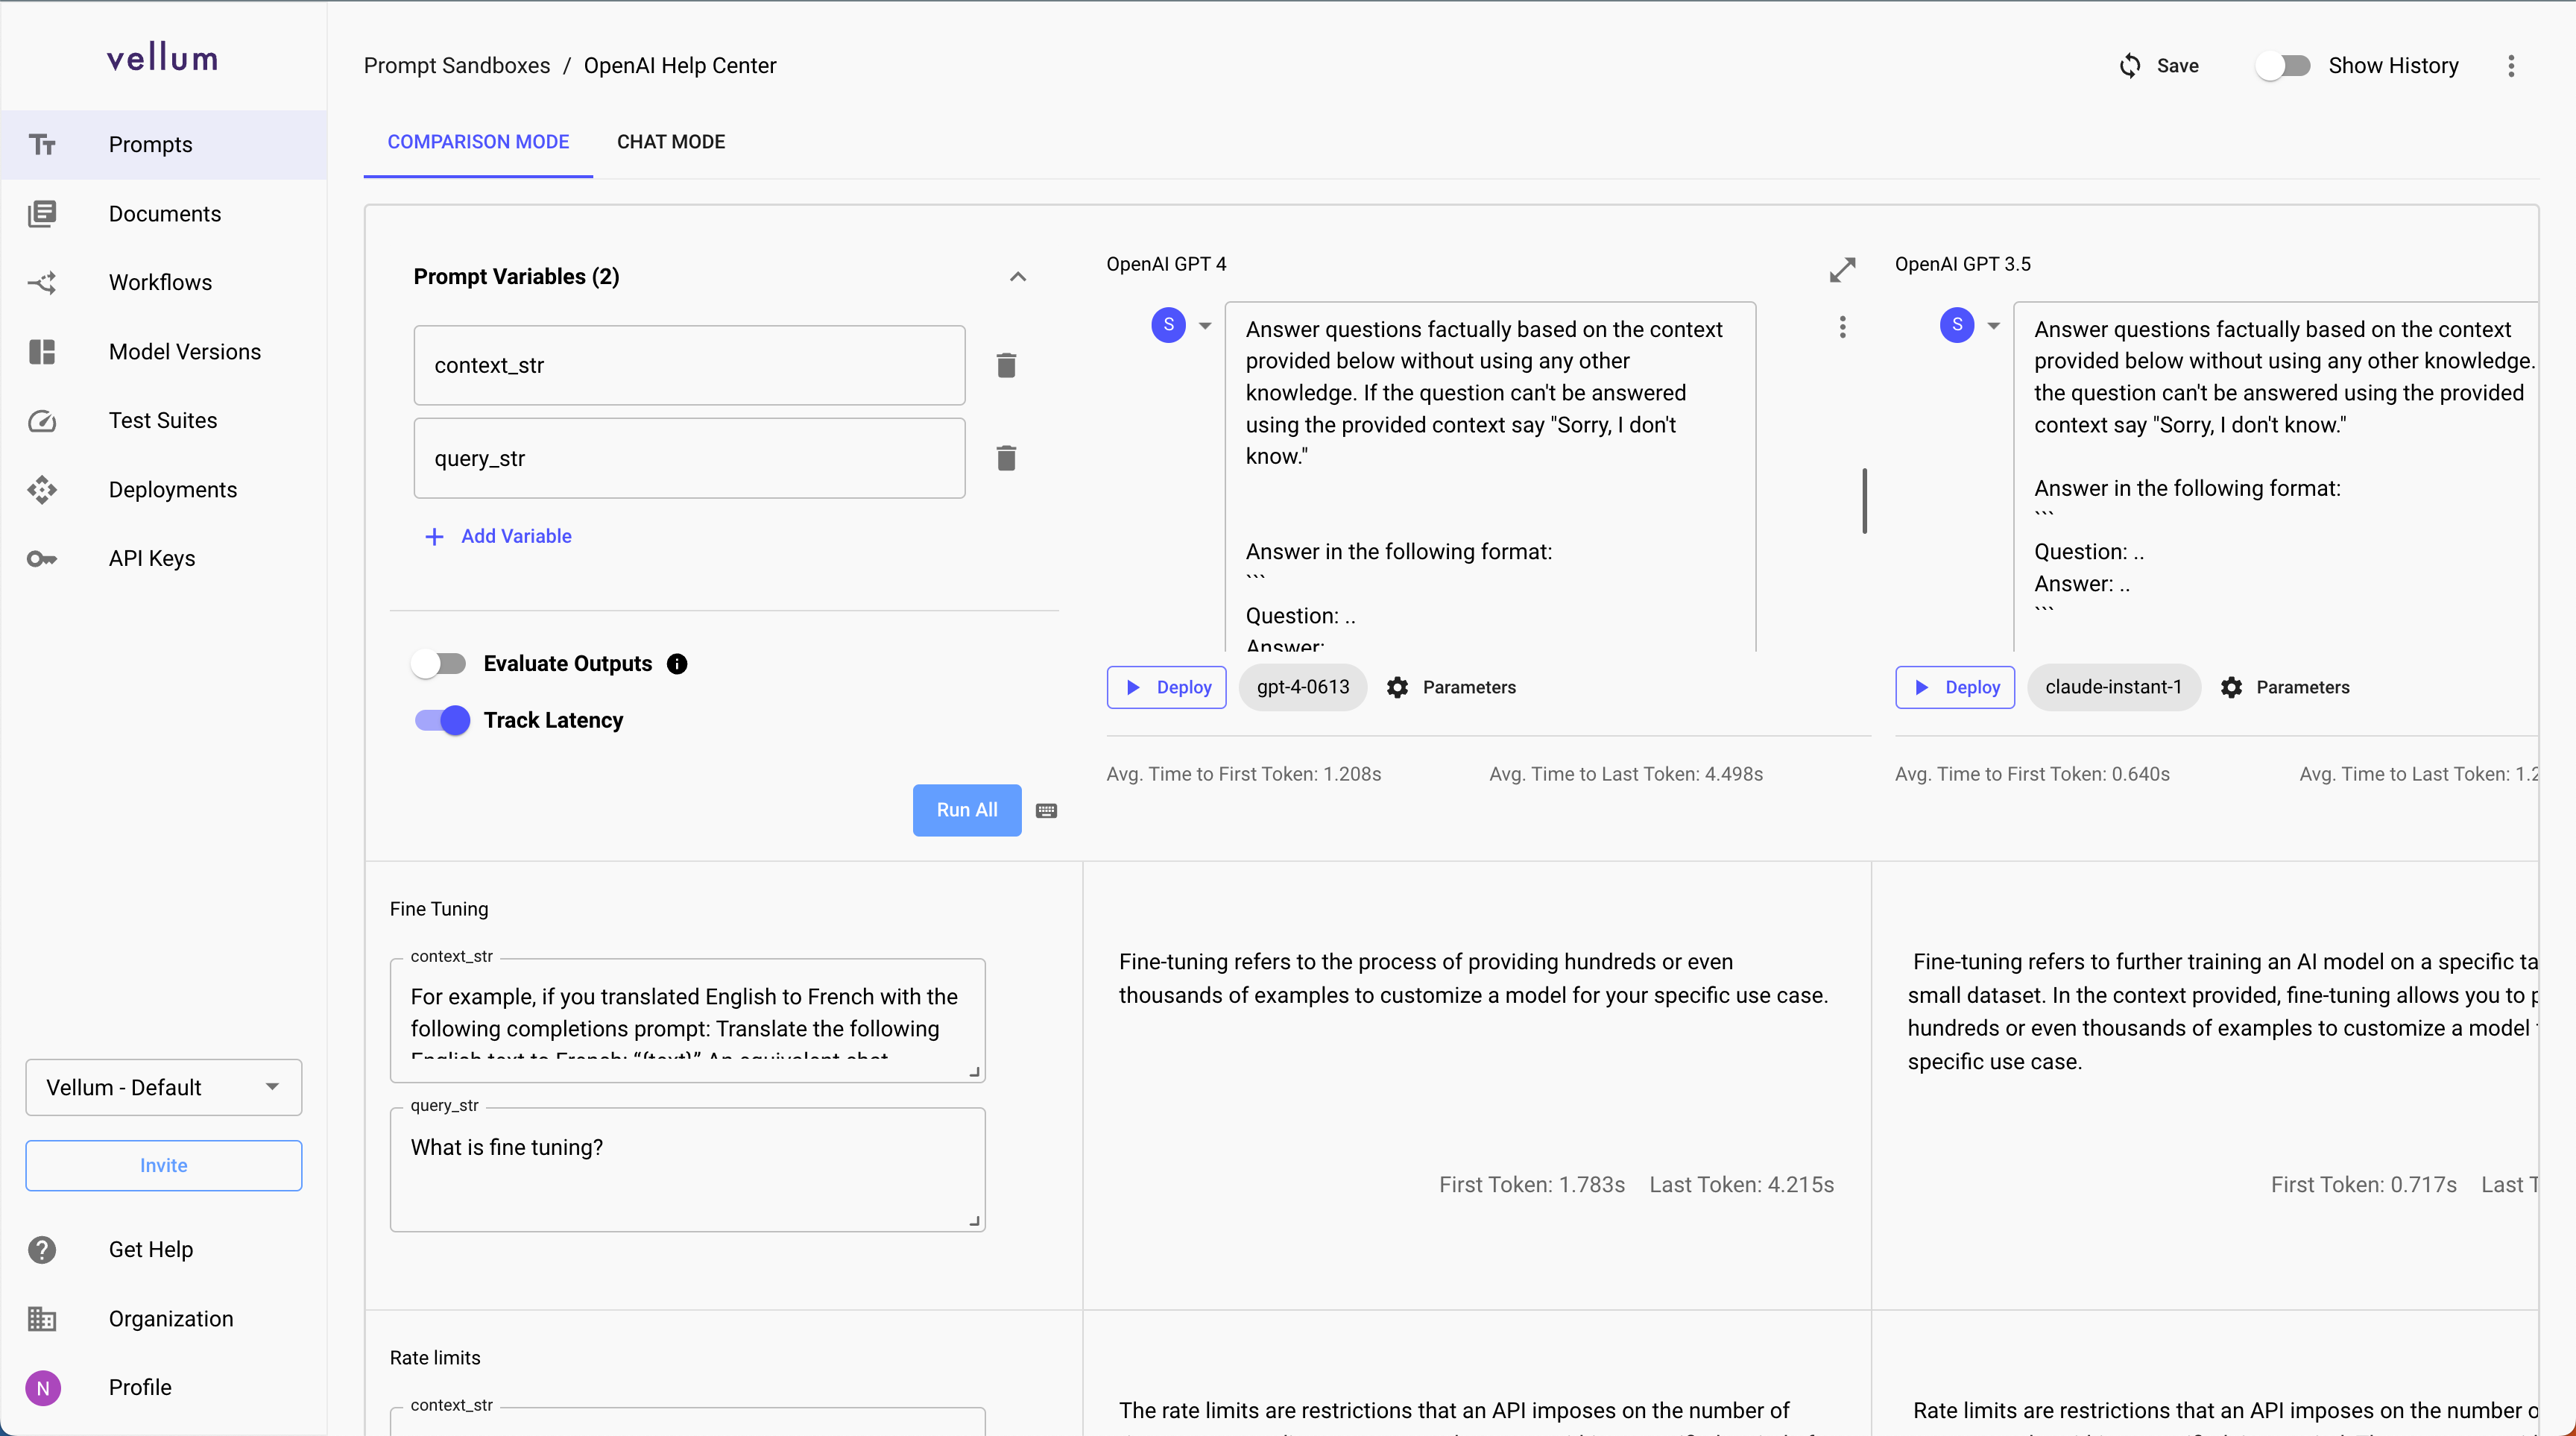The height and width of the screenshot is (1436, 2576).
Task: Click the Add Variable link
Action: tap(515, 536)
